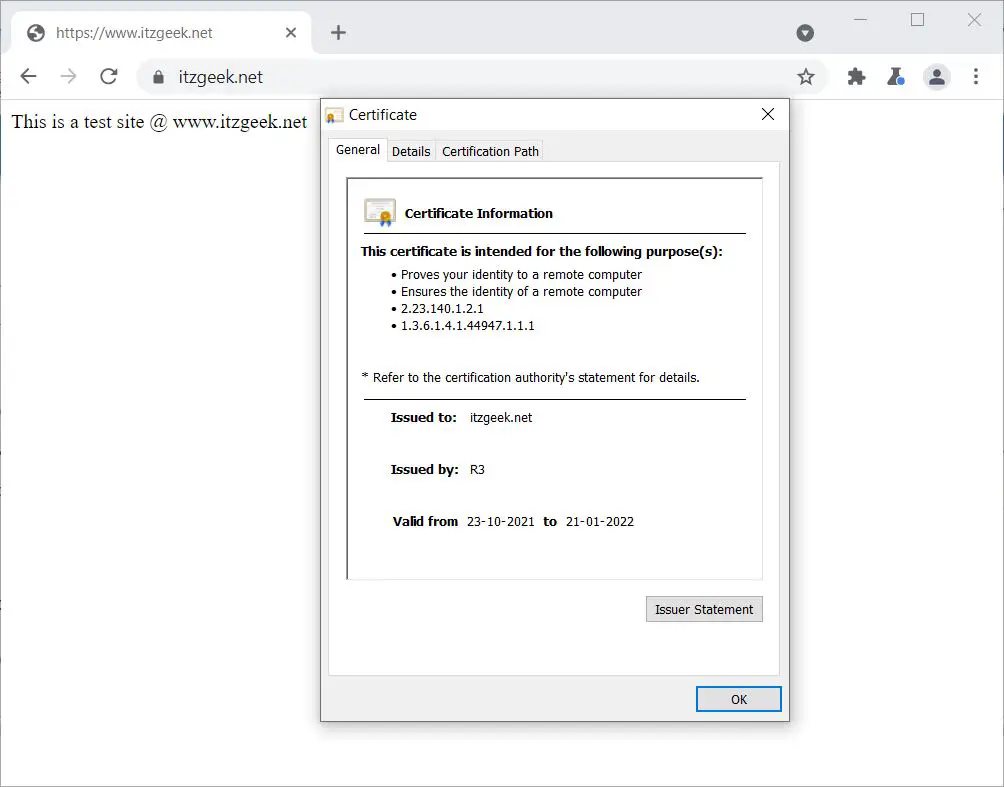Click the Issuer Statement button

coord(704,609)
